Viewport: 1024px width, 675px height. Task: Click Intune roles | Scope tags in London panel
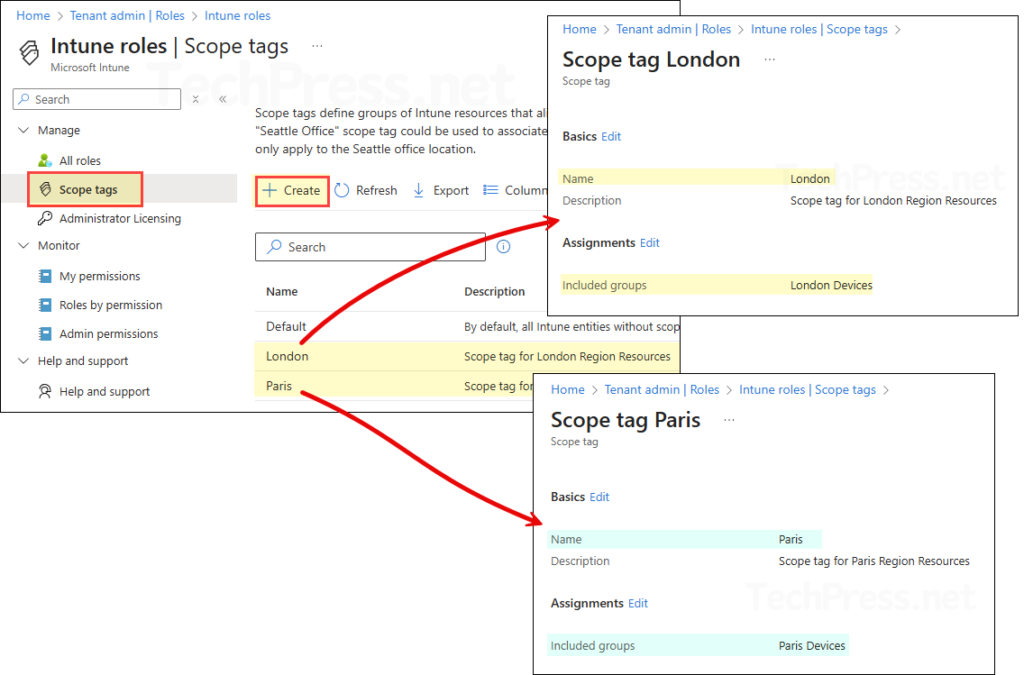(819, 29)
